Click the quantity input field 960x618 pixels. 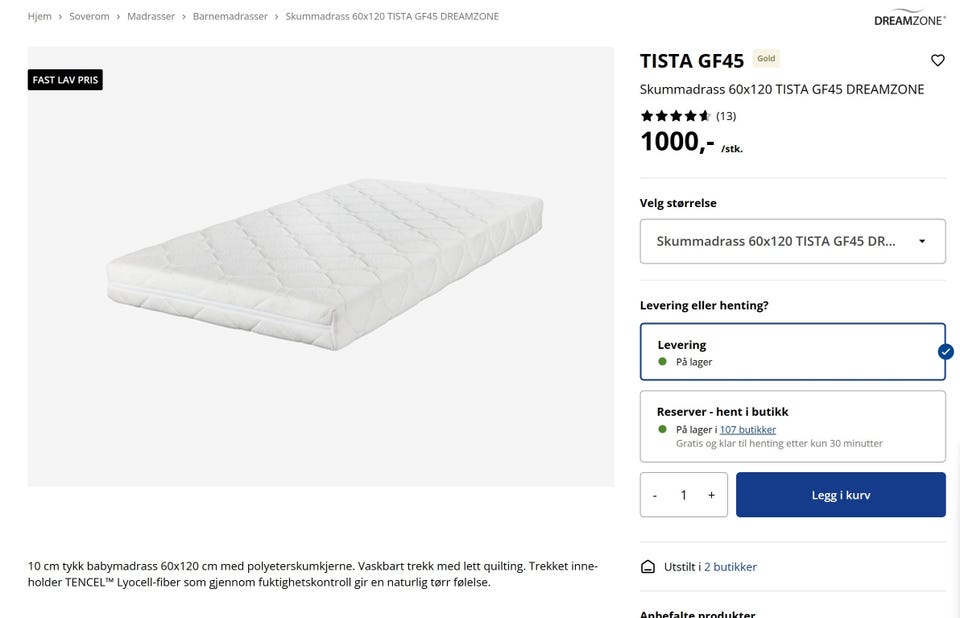[x=683, y=495]
